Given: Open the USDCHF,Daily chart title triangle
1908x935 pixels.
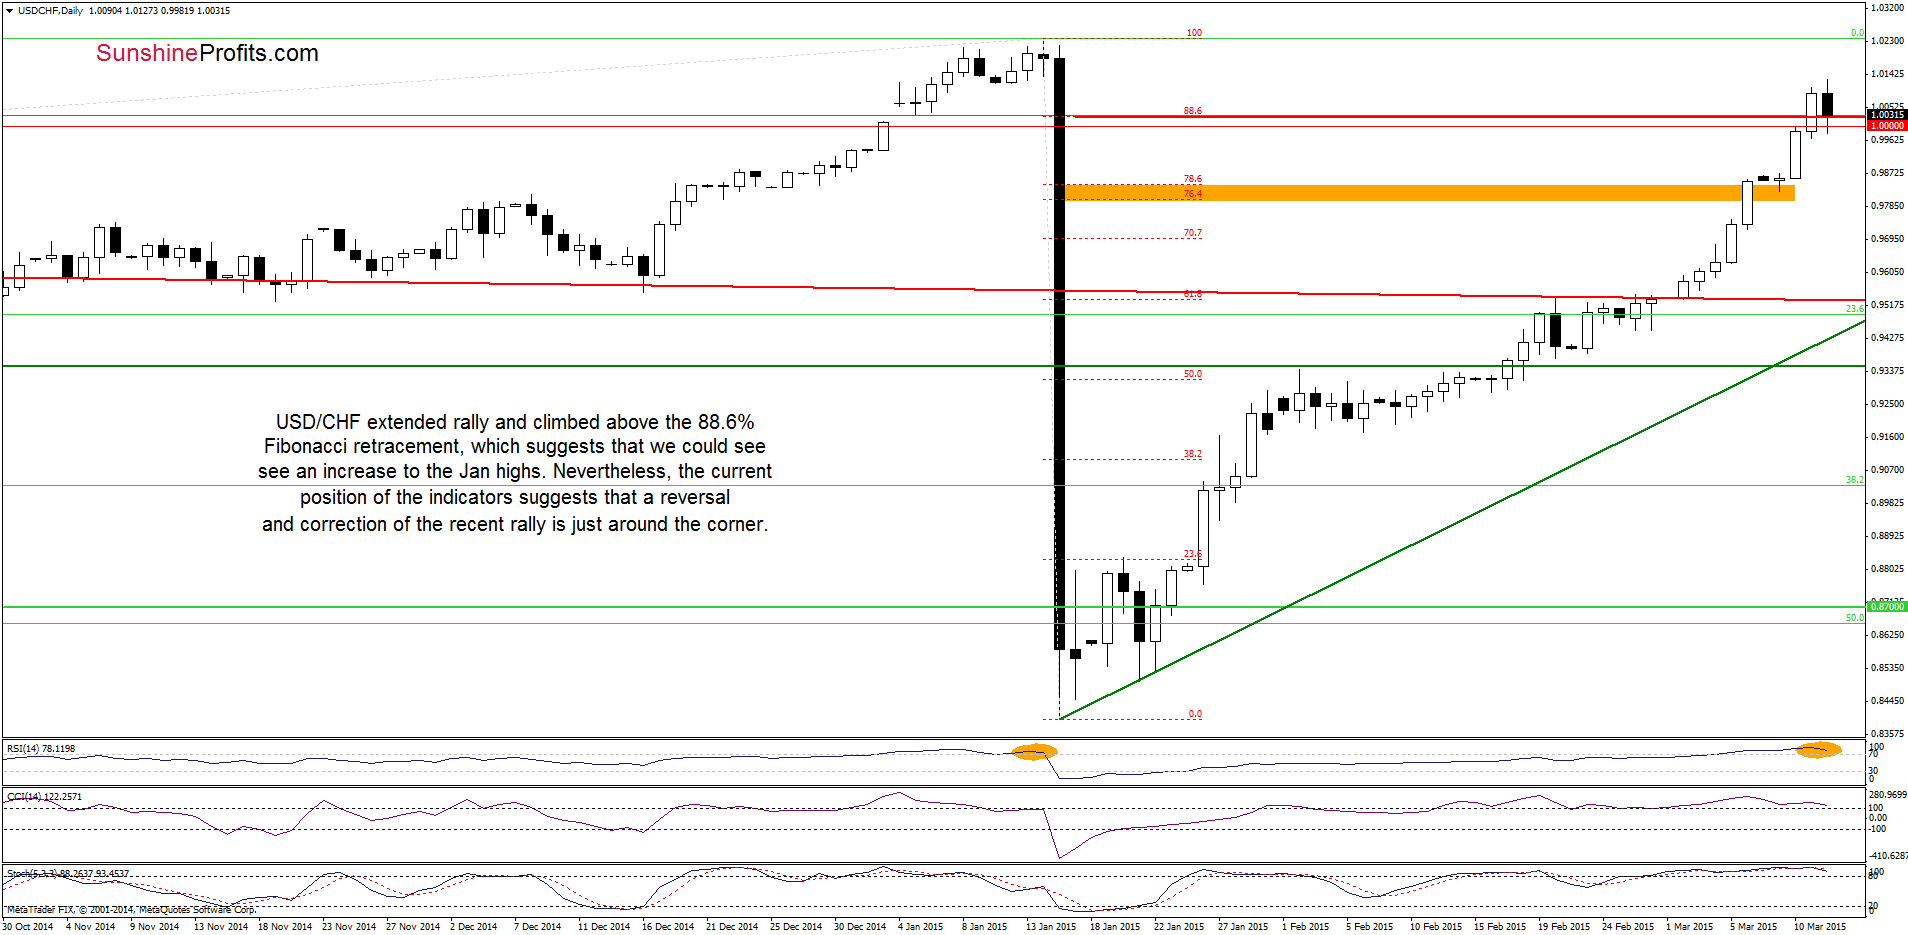Looking at the screenshot, I should click(x=9, y=11).
